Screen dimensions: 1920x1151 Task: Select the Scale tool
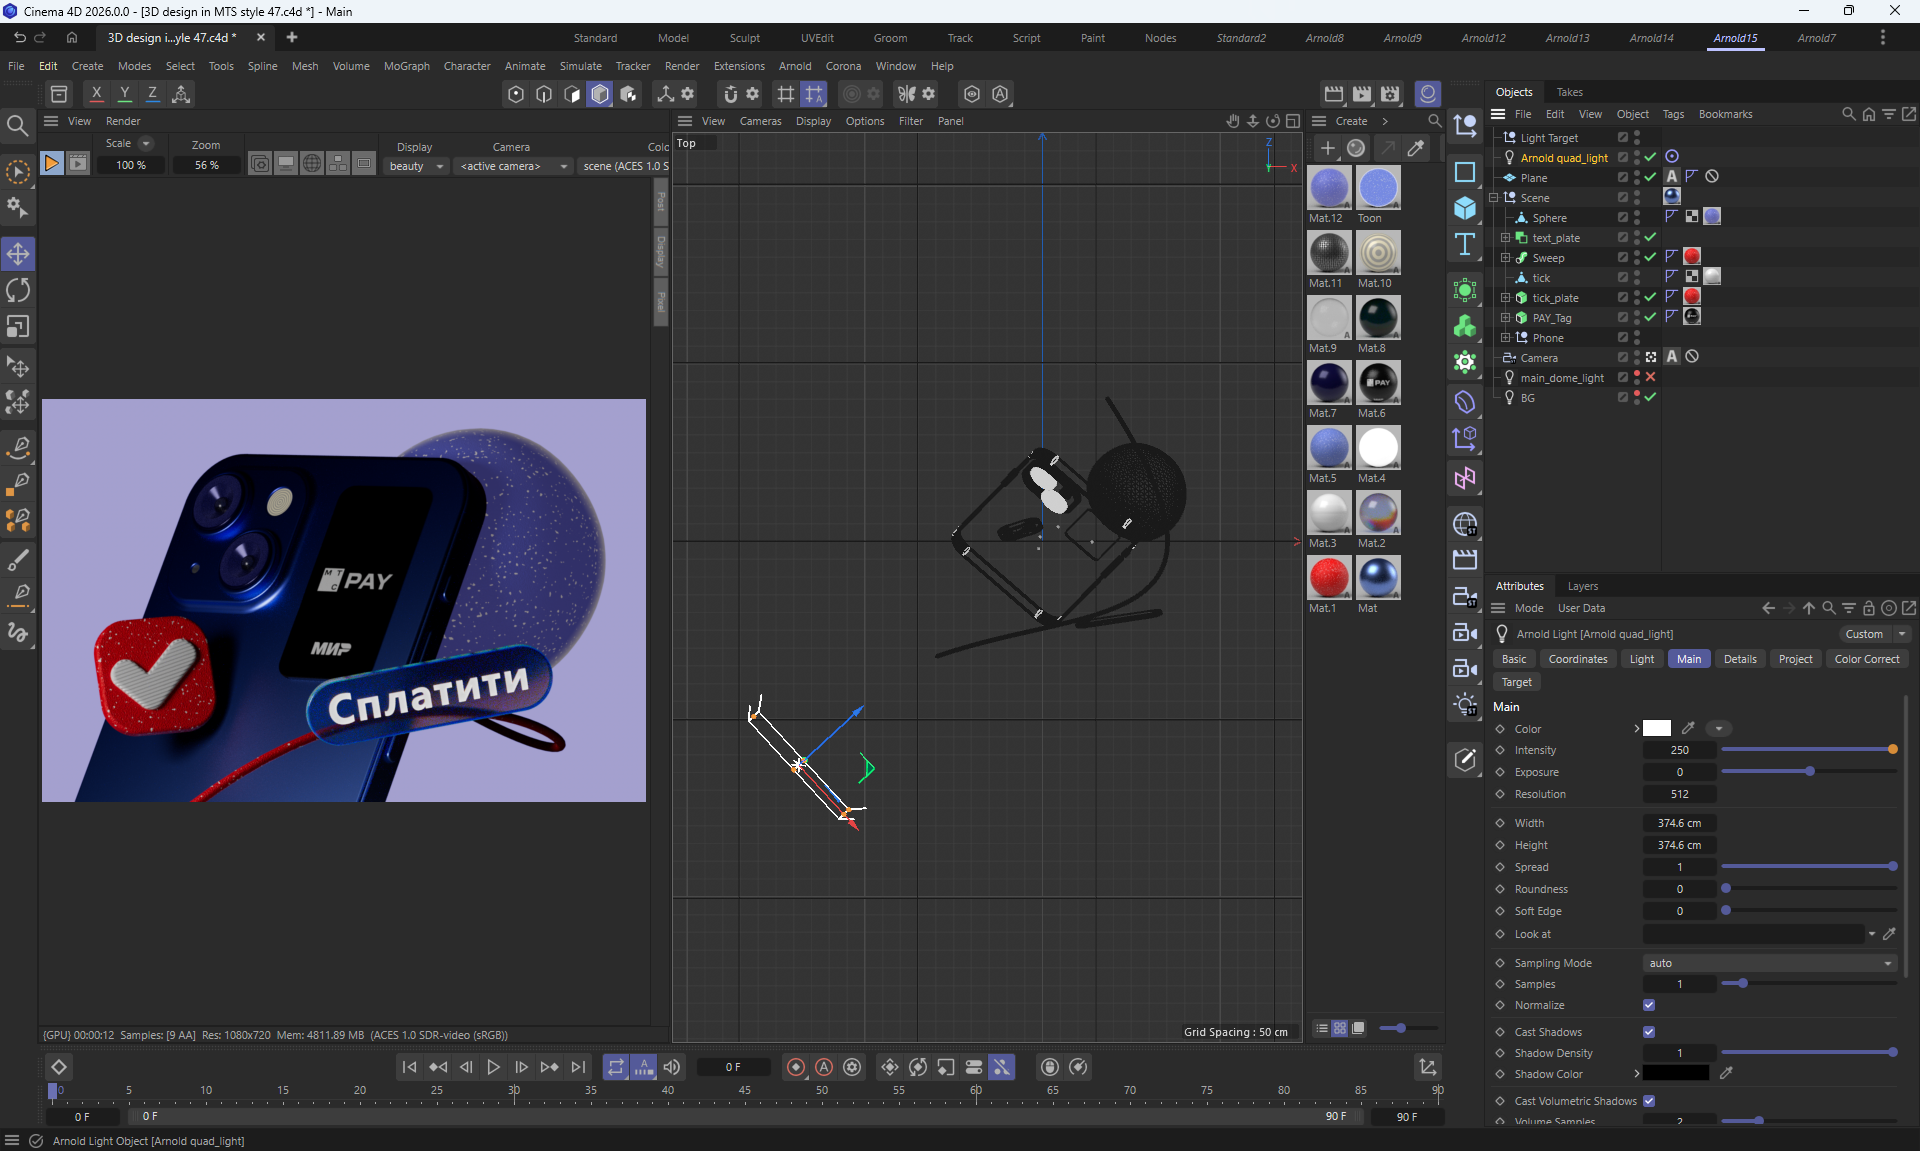click(x=18, y=327)
